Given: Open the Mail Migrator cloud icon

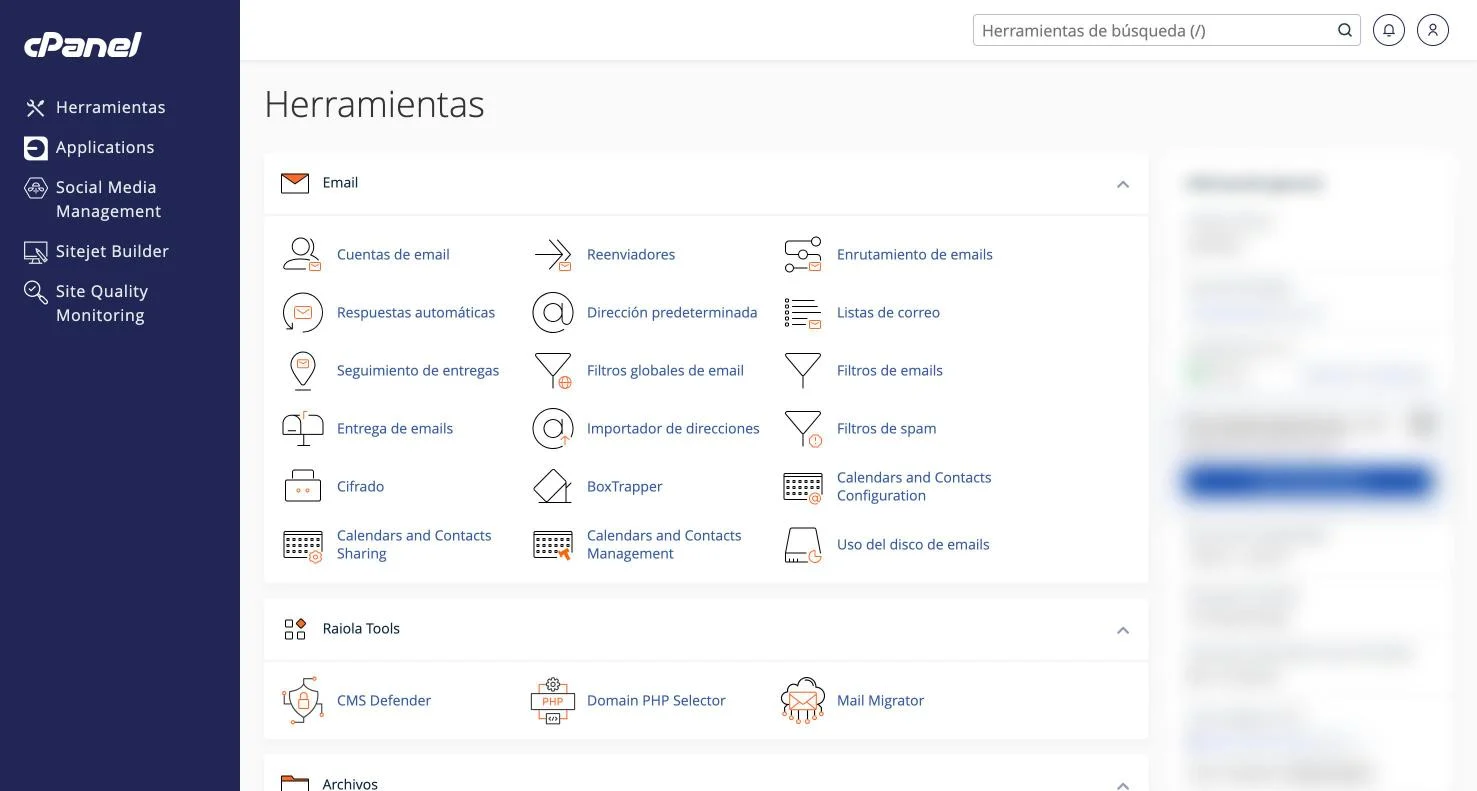Looking at the screenshot, I should 802,701.
